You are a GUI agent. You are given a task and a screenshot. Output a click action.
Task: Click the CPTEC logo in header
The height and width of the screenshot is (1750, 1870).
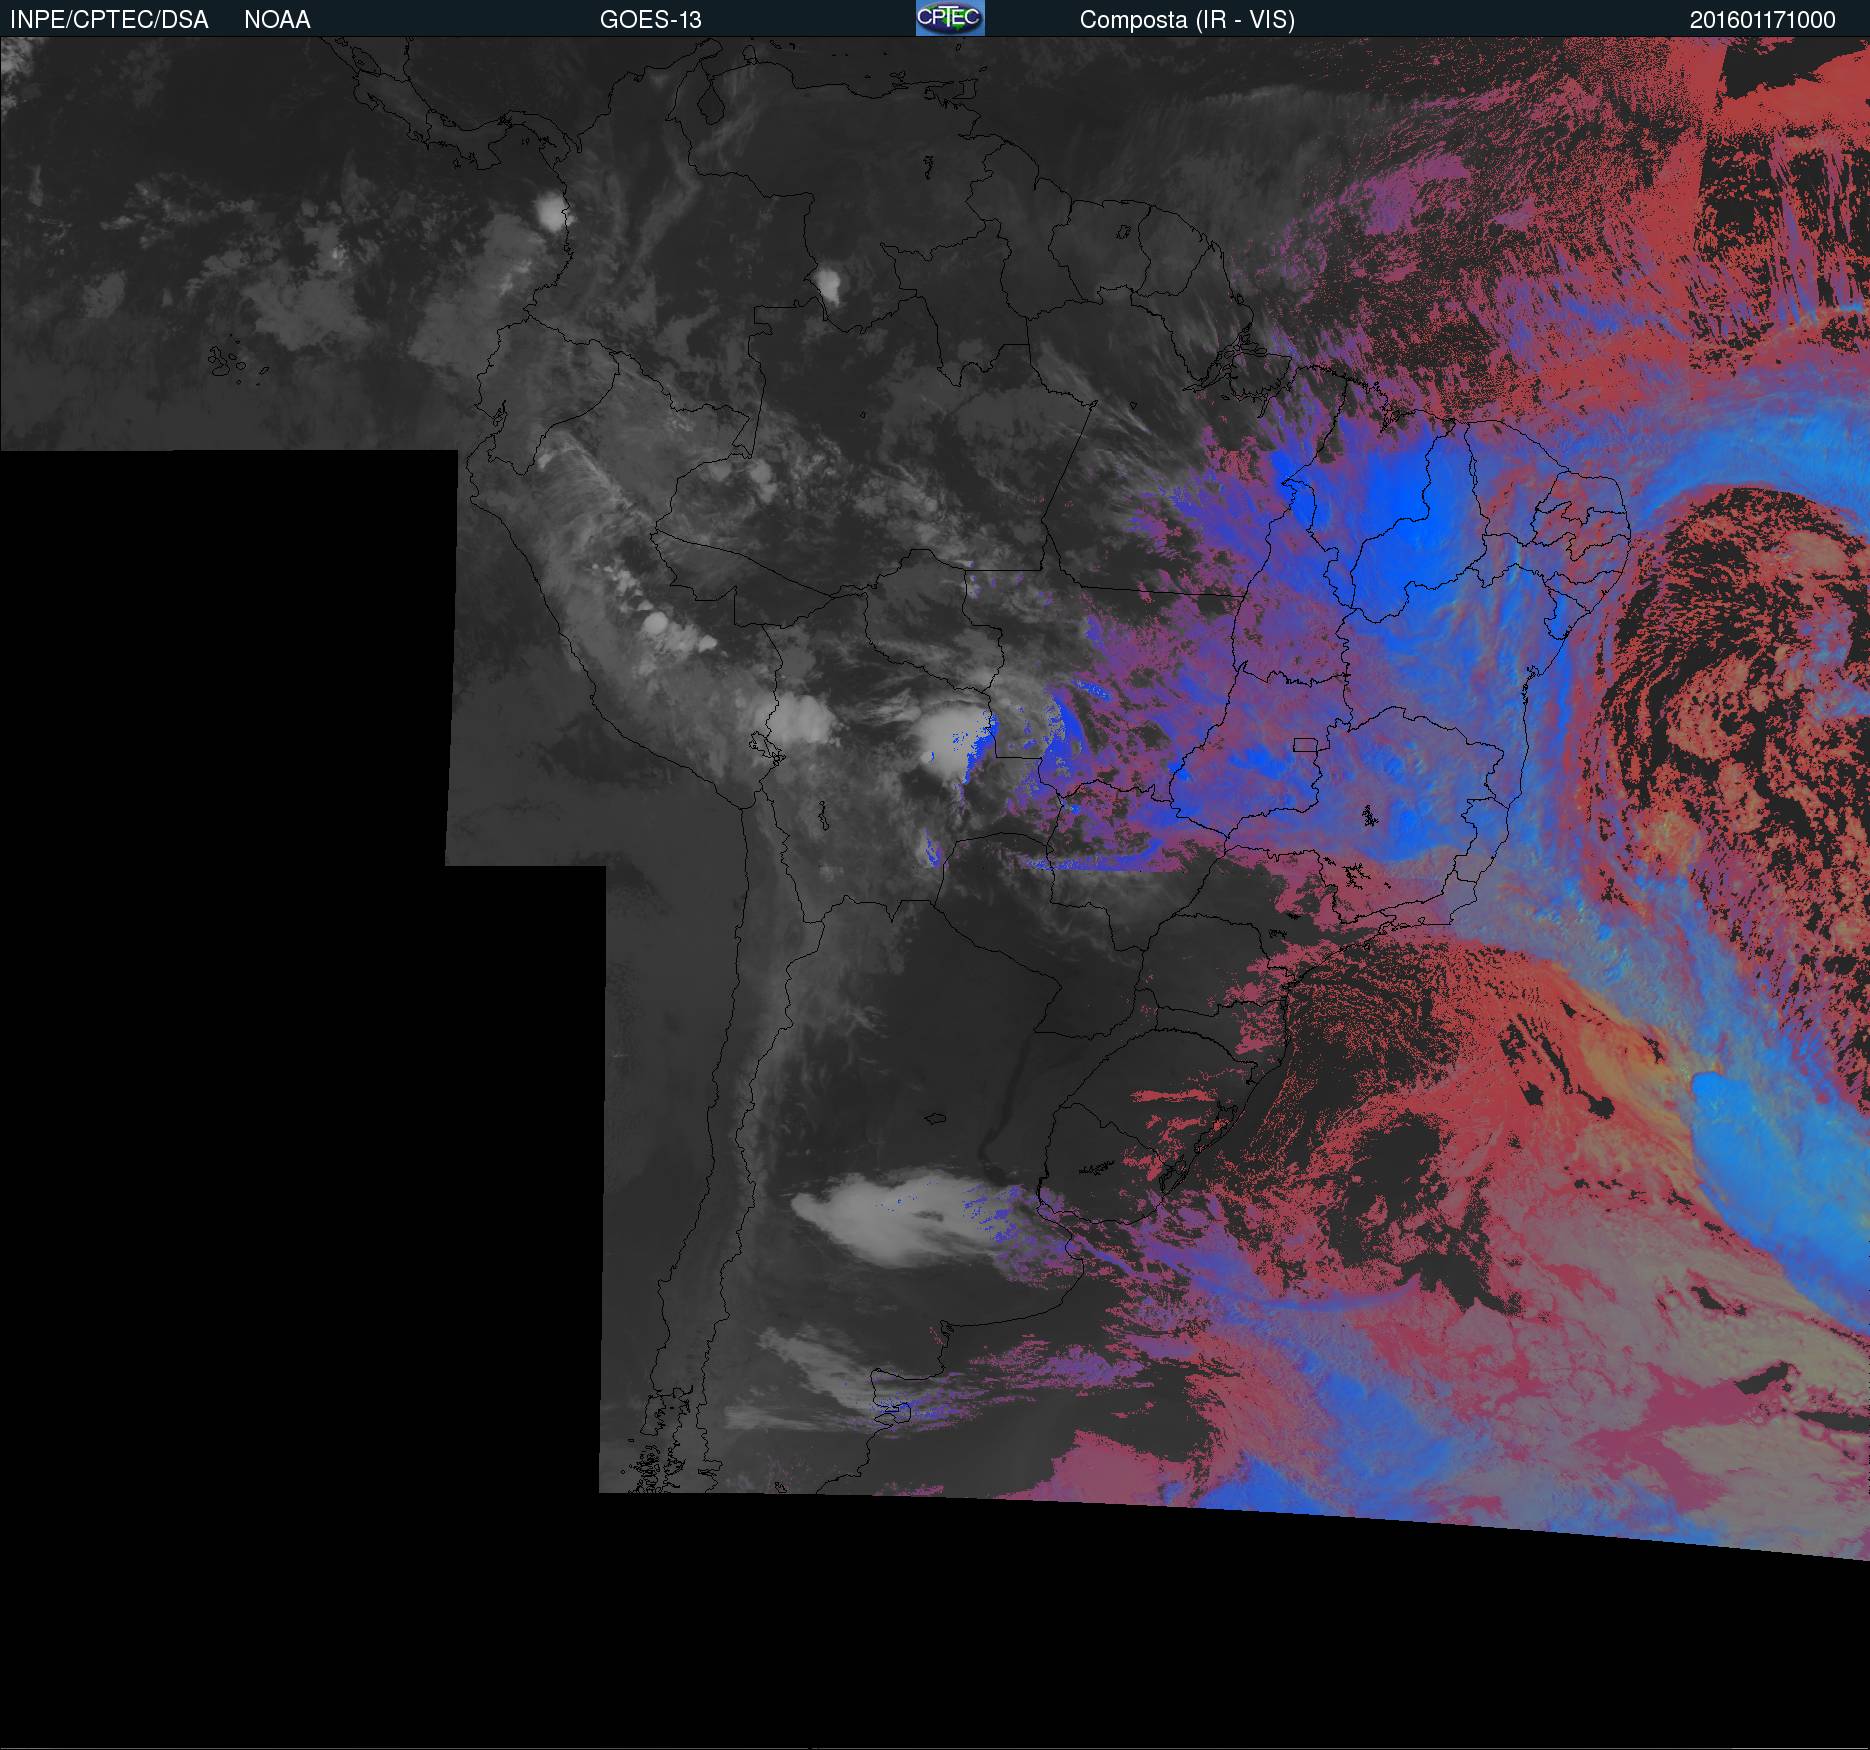pos(950,18)
